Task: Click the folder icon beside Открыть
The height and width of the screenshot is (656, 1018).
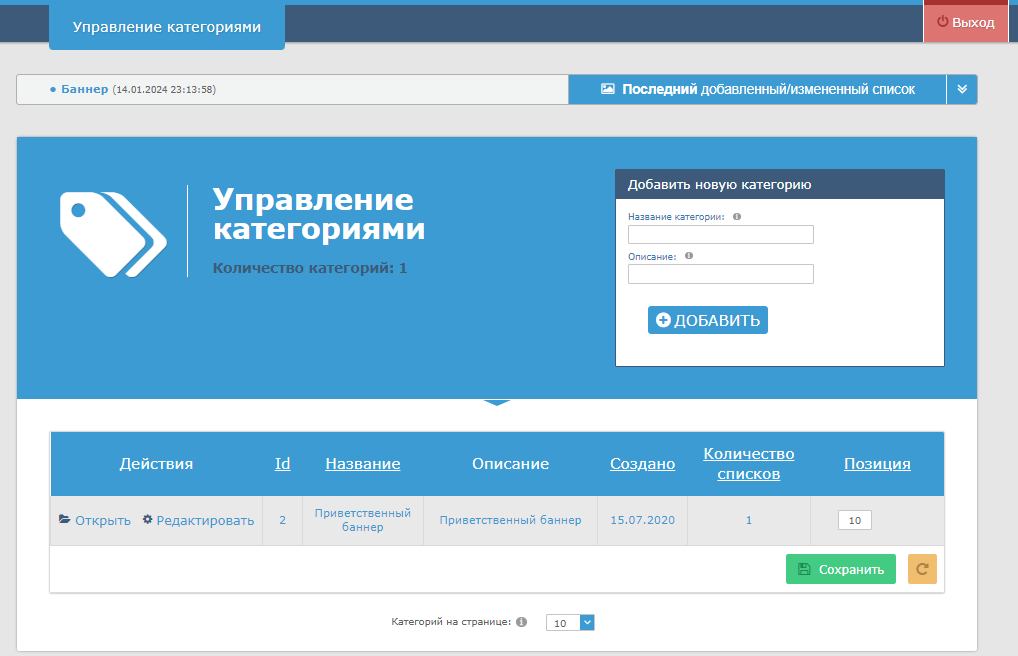Action: click(x=65, y=520)
